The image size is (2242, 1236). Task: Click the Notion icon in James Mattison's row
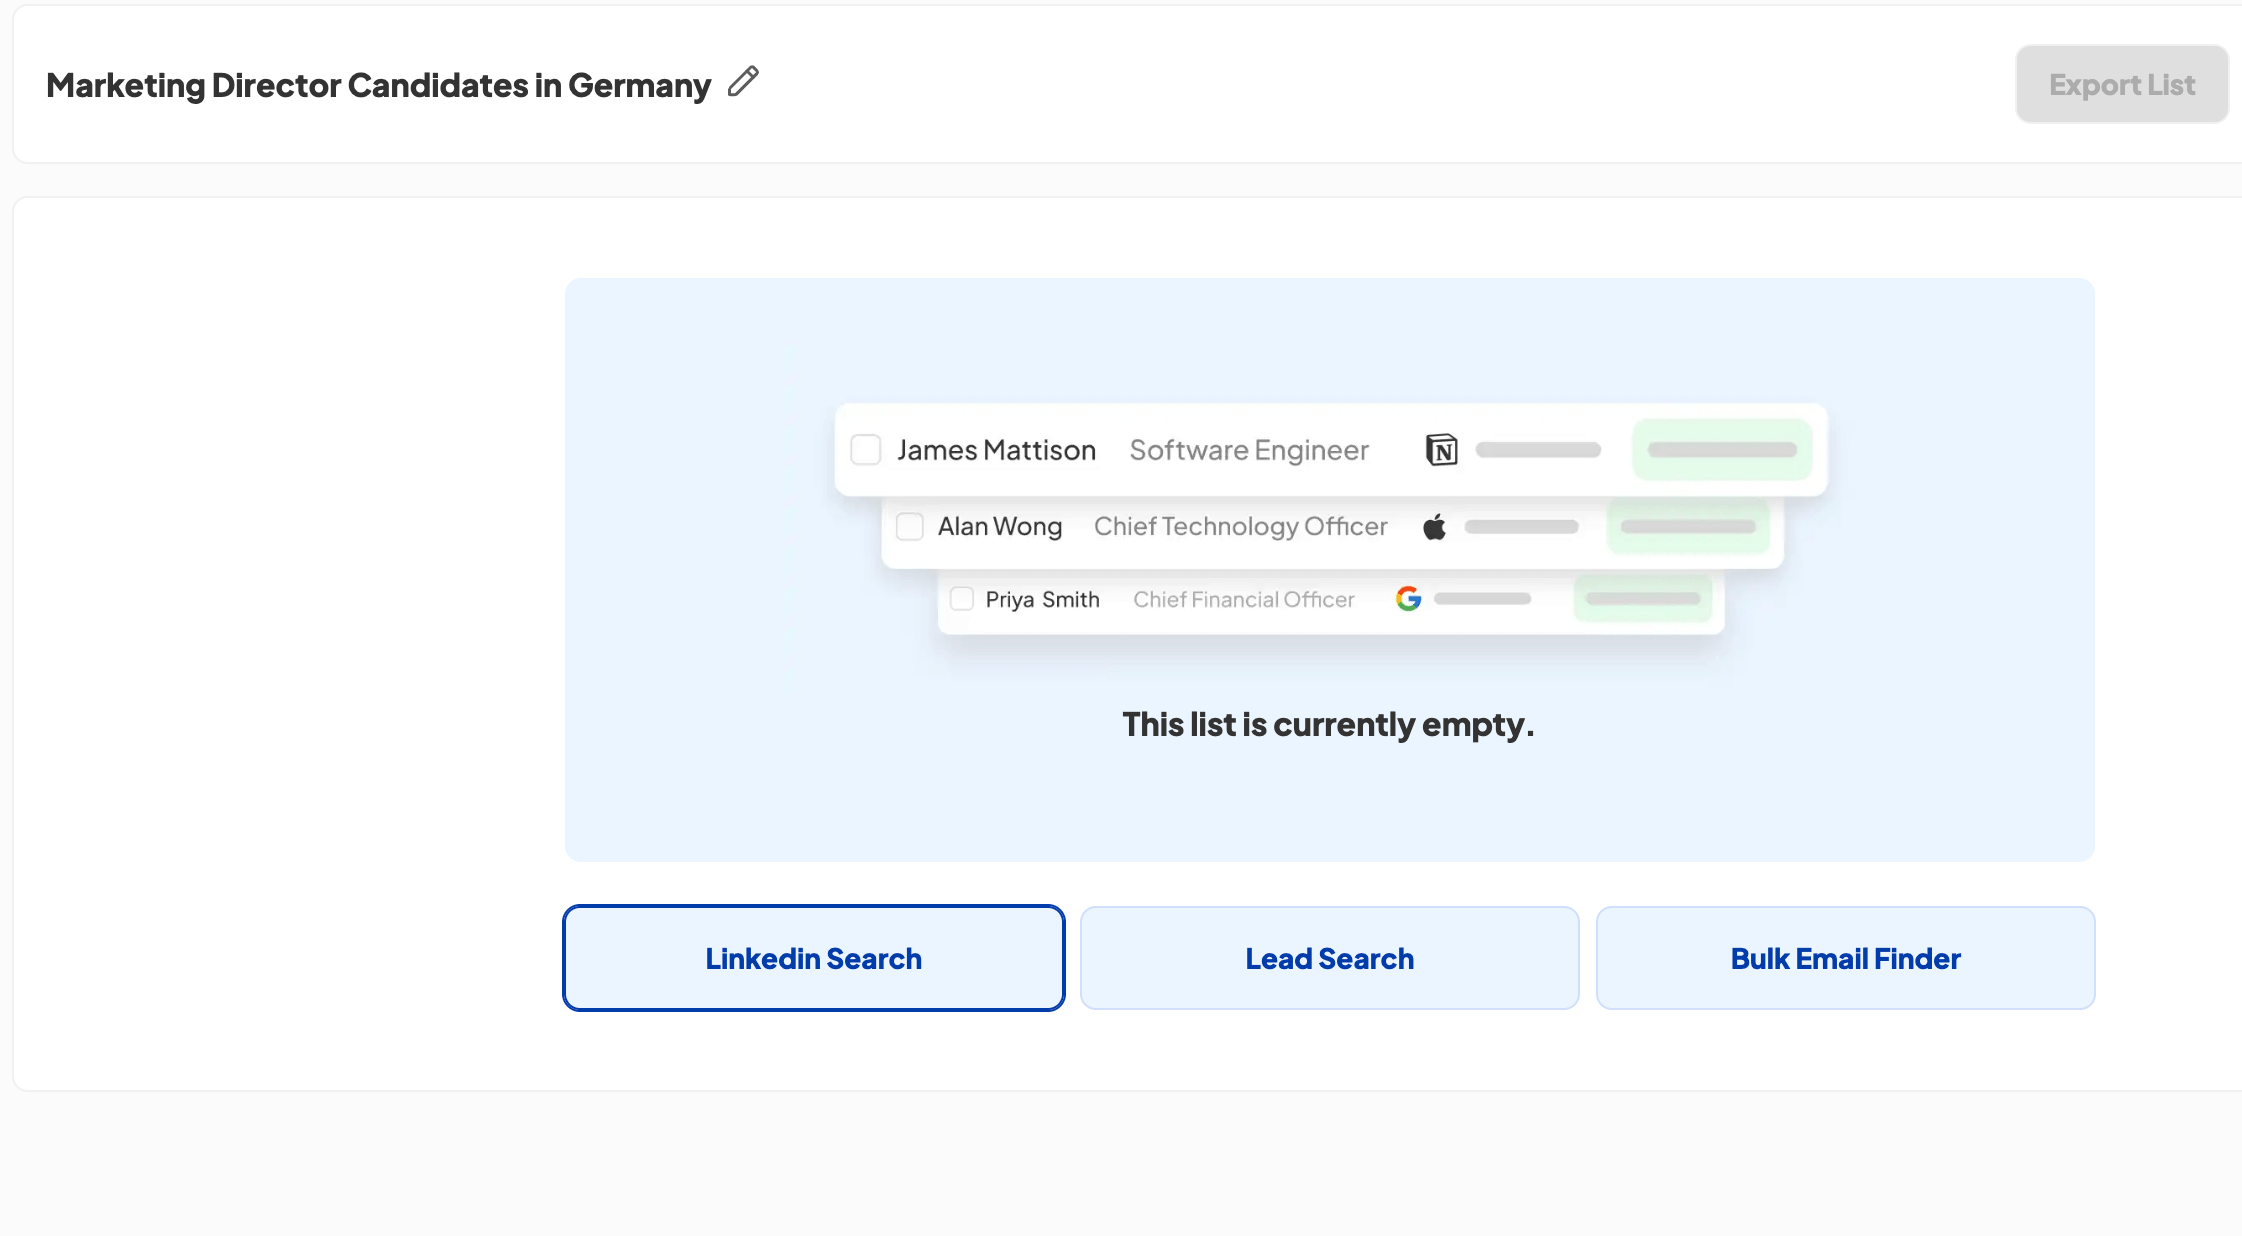tap(1442, 449)
